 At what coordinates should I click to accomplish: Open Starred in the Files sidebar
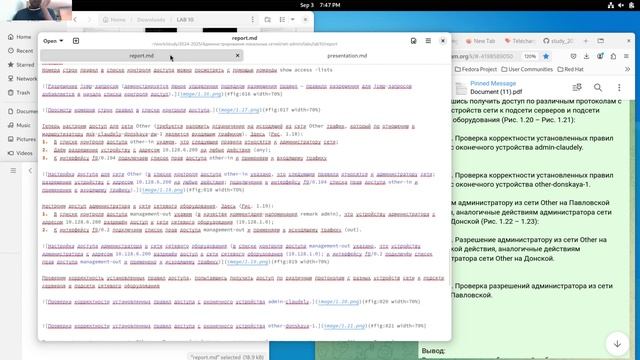click(x=21, y=64)
